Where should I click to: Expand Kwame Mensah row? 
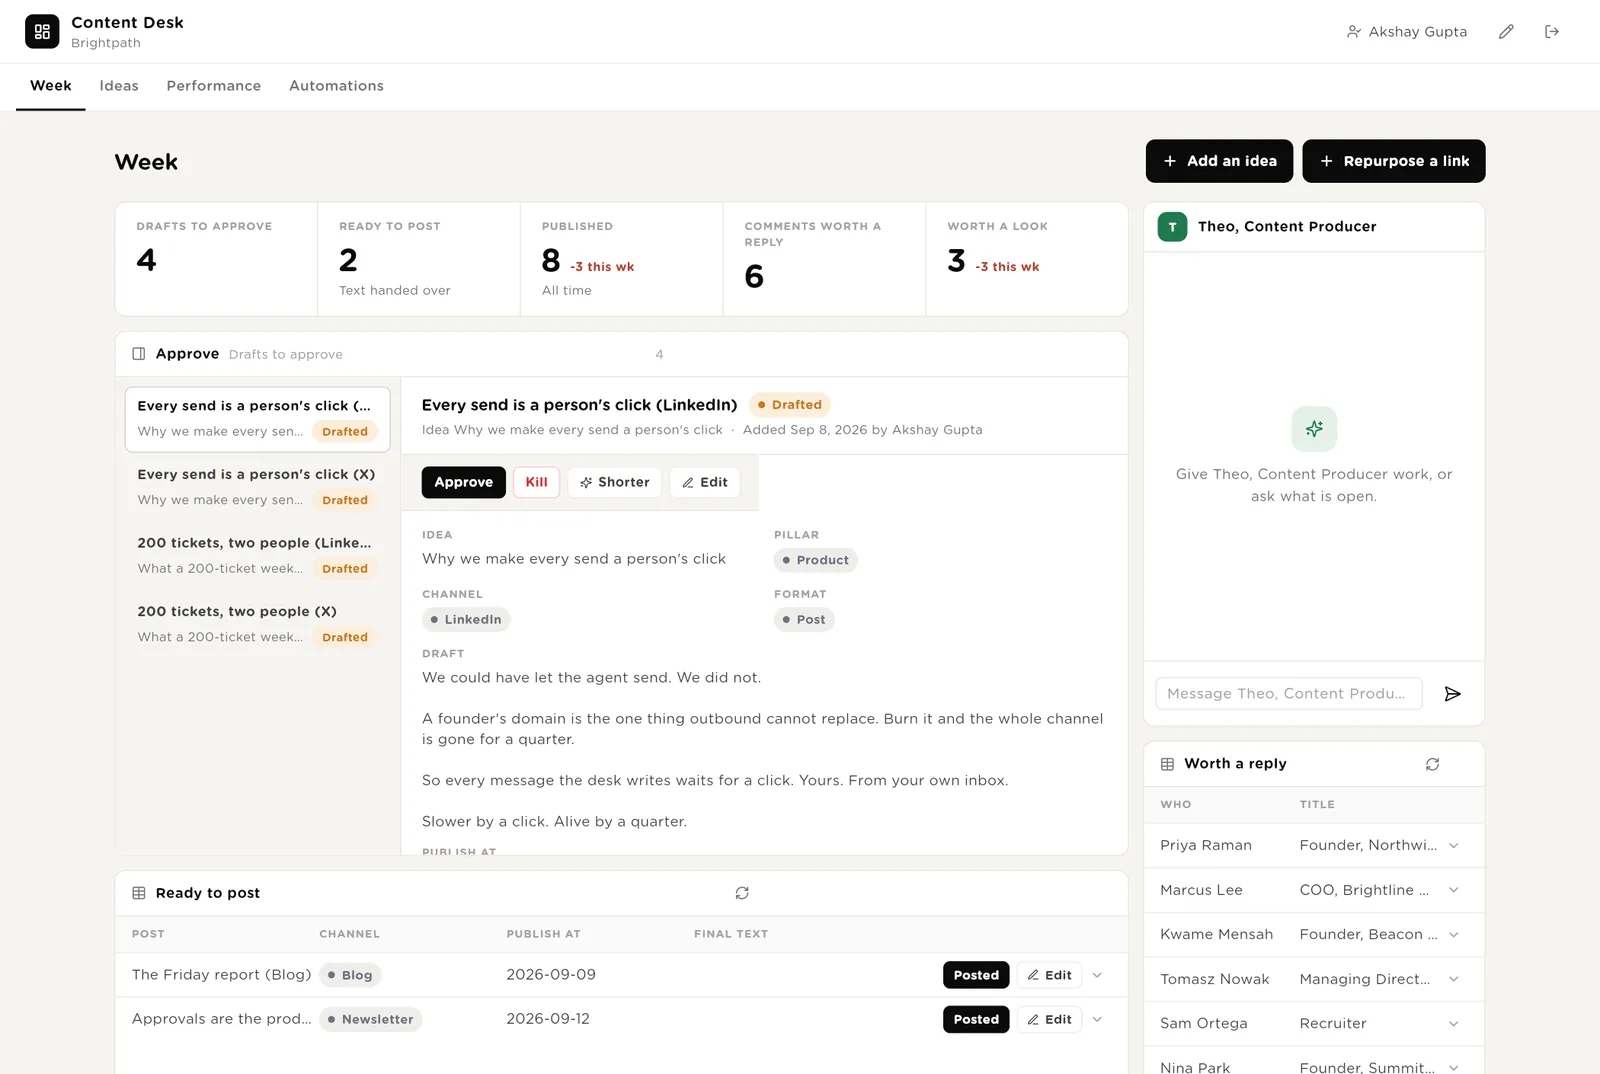1454,935
